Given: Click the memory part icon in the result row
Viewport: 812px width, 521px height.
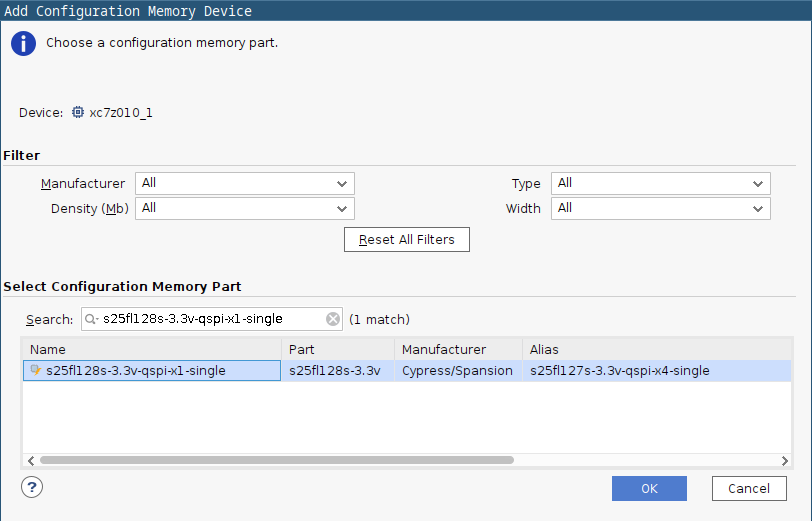Looking at the screenshot, I should pos(35,370).
